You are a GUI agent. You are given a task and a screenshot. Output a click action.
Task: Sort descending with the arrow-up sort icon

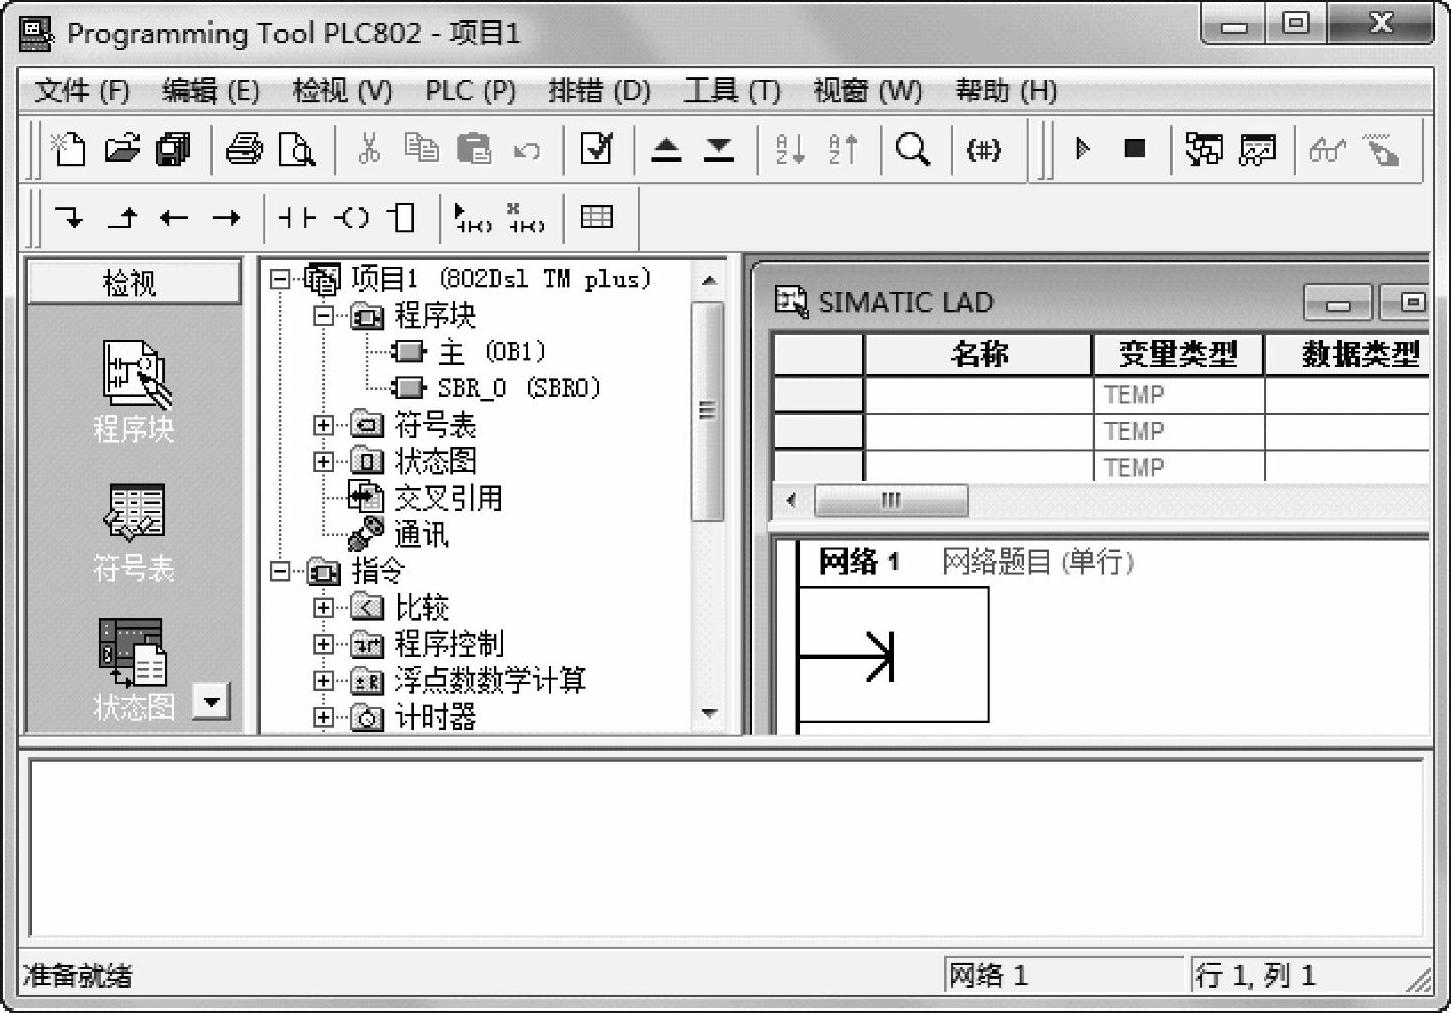(843, 150)
